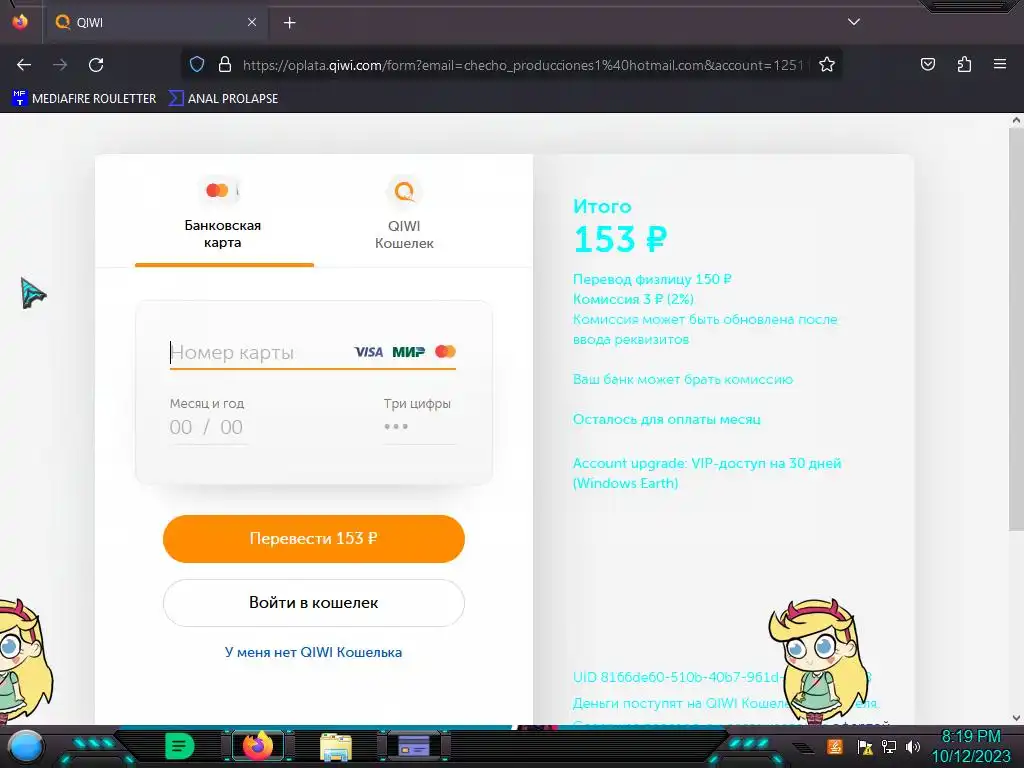This screenshot has height=768, width=1024.
Task: Open the Firefox hamburger menu
Action: tap(1000, 64)
